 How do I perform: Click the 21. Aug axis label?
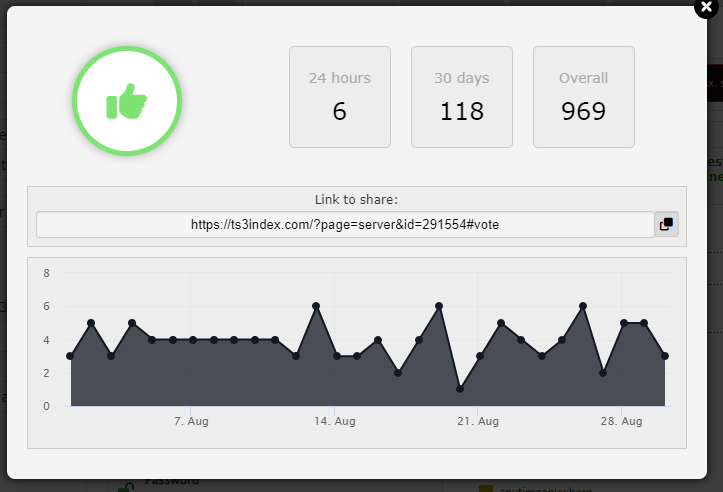(x=478, y=422)
